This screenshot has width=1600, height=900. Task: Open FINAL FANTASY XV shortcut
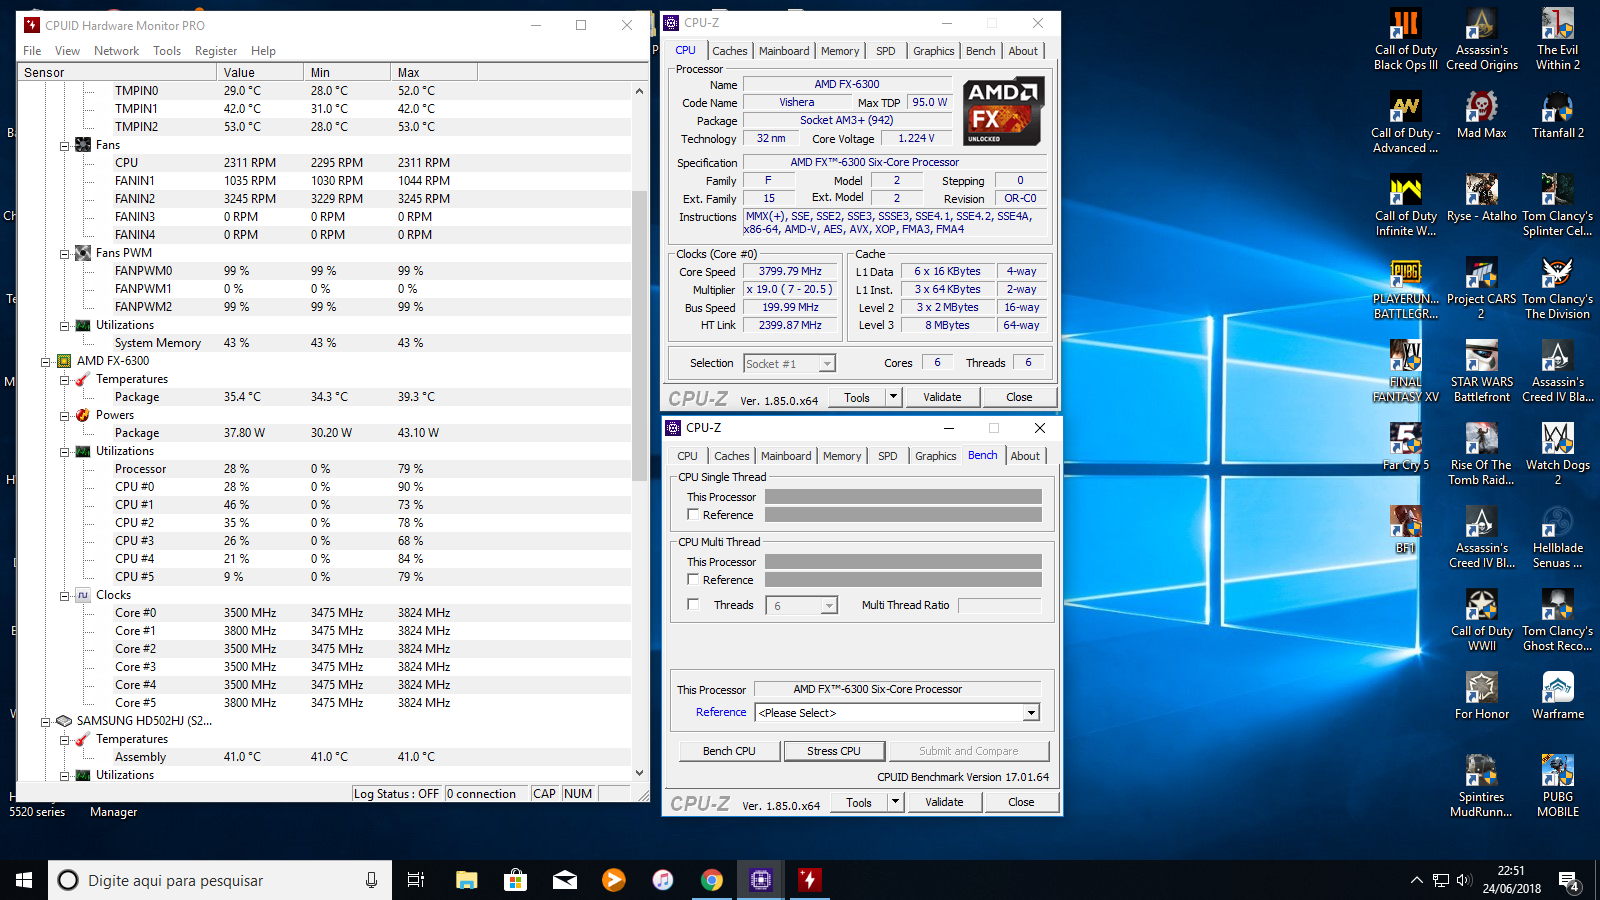pos(1405,372)
